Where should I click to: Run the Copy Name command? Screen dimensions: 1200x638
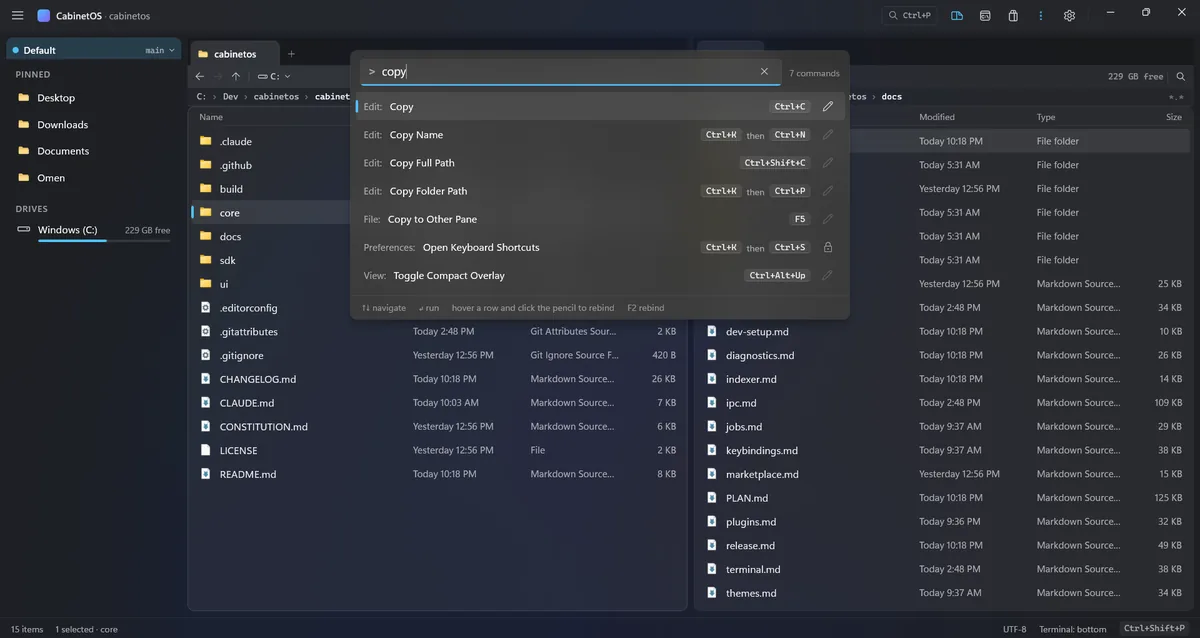click(x=600, y=135)
